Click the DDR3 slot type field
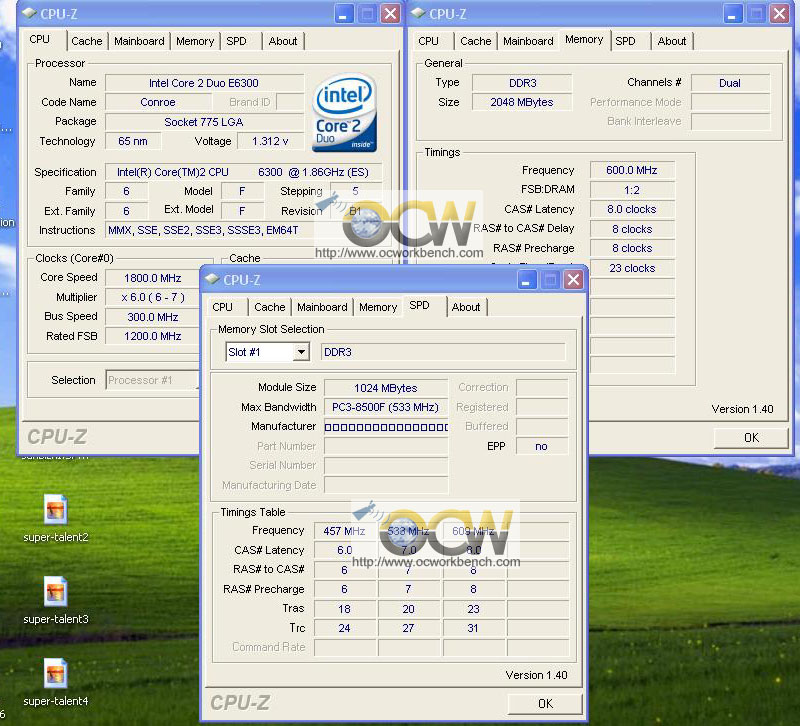The width and height of the screenshot is (800, 726). 443,352
